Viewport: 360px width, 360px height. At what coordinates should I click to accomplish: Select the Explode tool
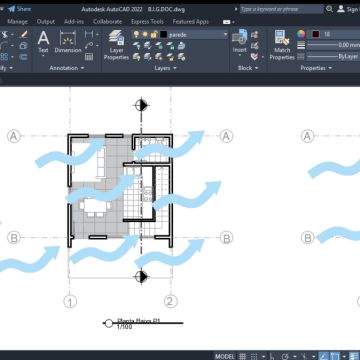pyautogui.click(x=24, y=46)
